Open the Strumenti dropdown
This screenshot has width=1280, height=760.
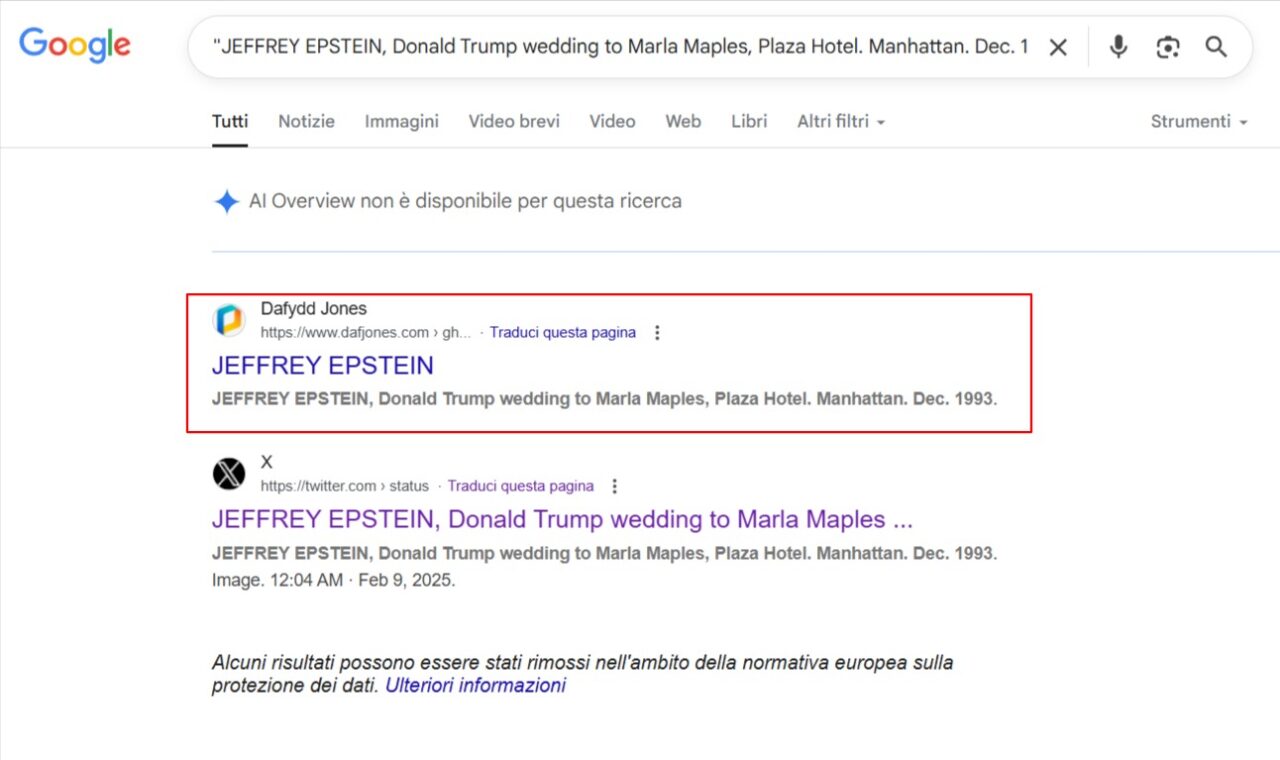click(x=1199, y=121)
